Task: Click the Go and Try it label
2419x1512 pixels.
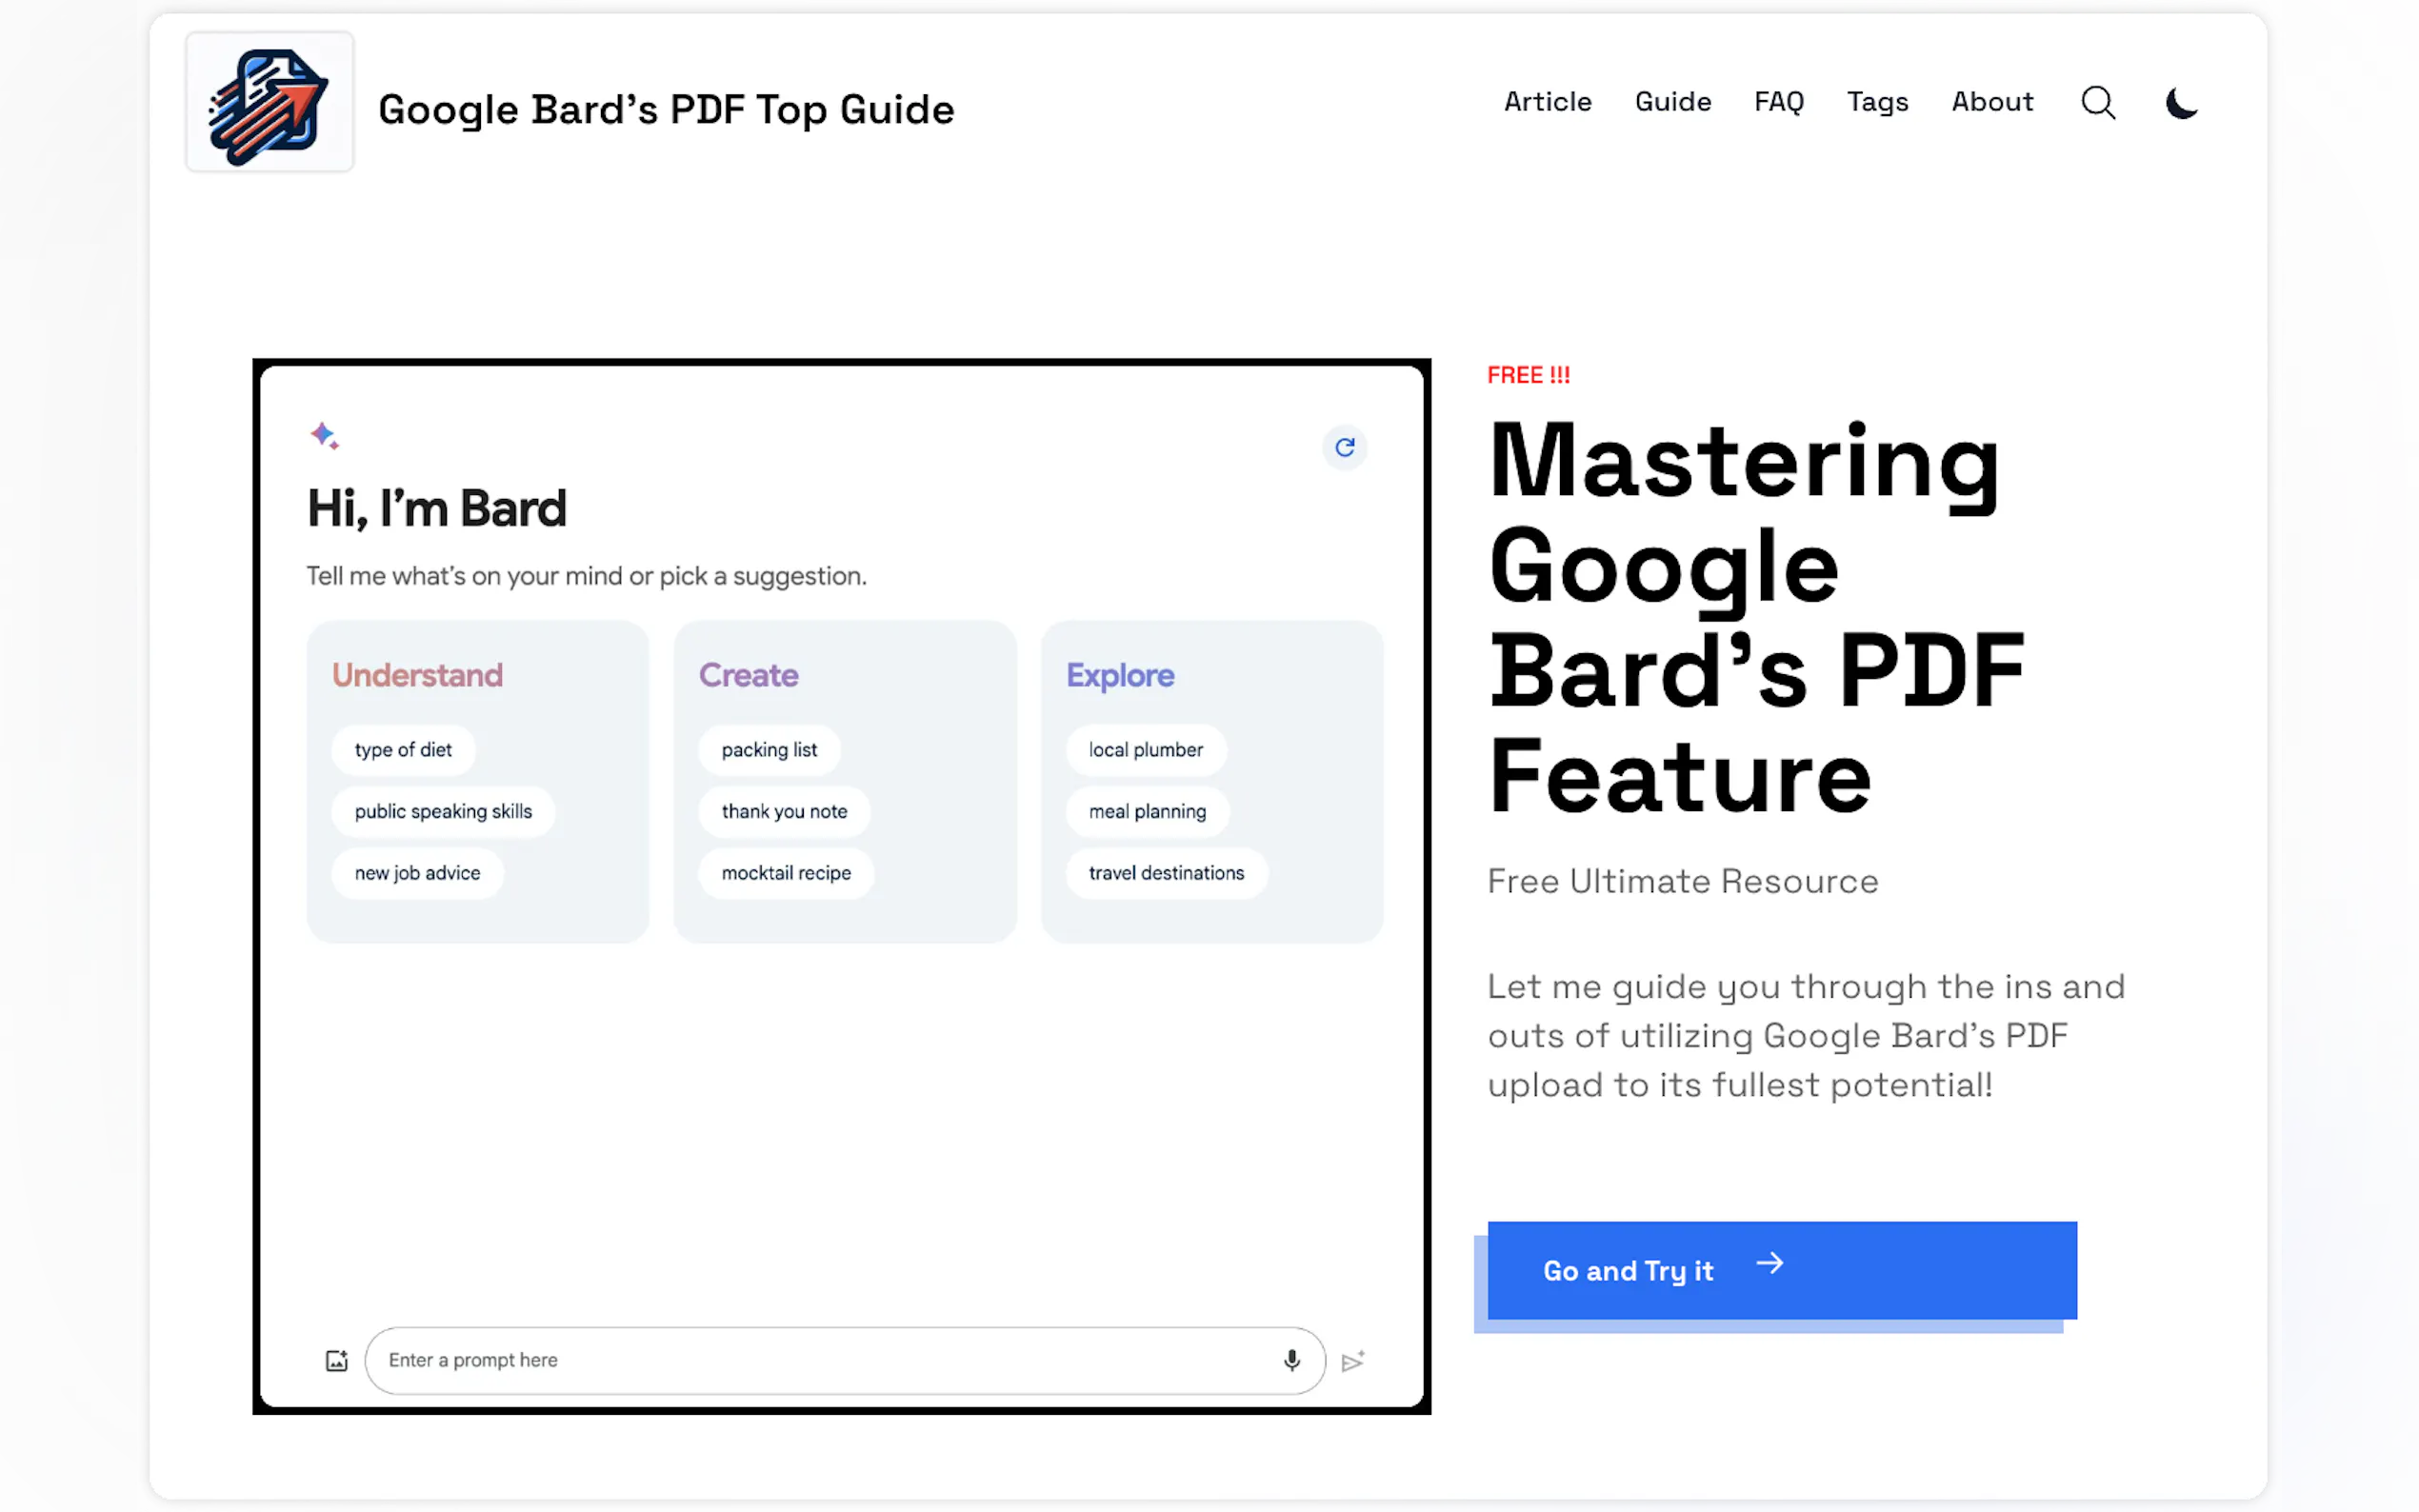Action: click(1627, 1270)
